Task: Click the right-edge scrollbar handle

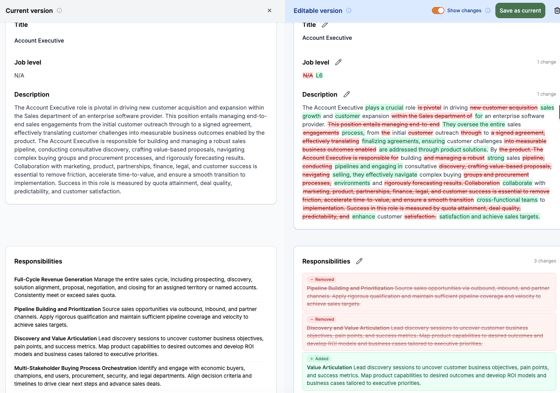Action: [559, 112]
